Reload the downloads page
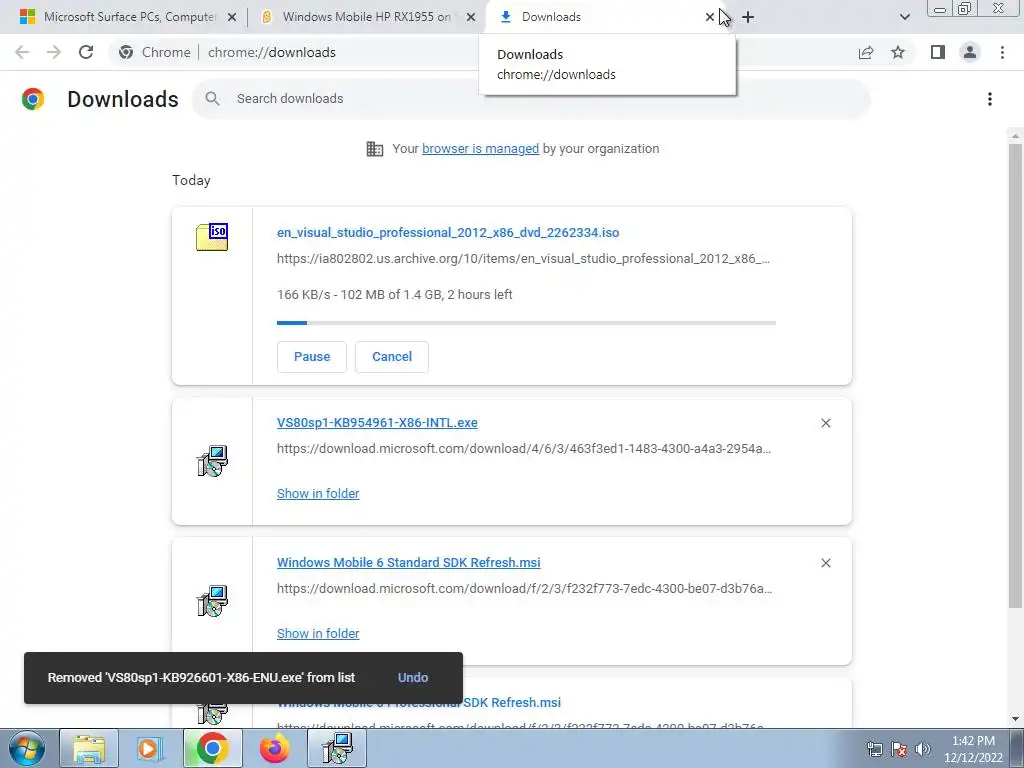The height and width of the screenshot is (768, 1024). [86, 52]
